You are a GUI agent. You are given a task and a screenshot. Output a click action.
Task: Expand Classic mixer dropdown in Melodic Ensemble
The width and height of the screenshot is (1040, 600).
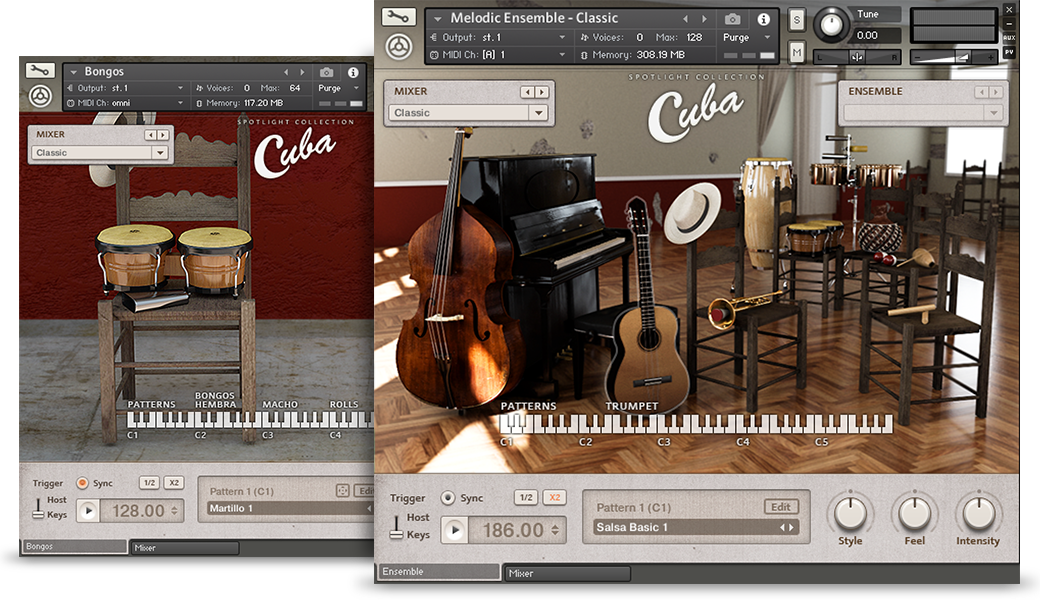(x=539, y=113)
